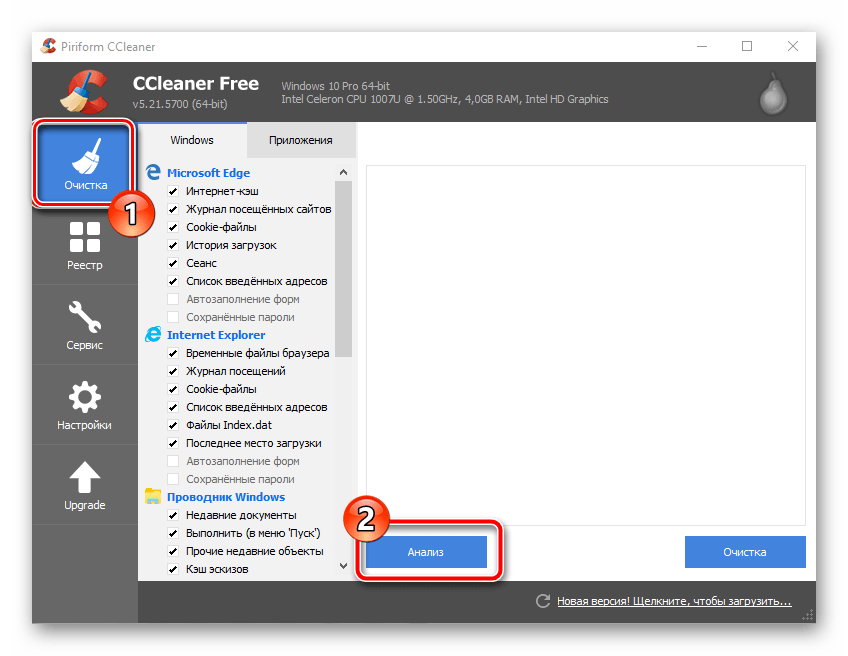Uncheck Прочие недавние объекты checkbox
Image resolution: width=848 pixels, height=656 pixels.
[173, 551]
